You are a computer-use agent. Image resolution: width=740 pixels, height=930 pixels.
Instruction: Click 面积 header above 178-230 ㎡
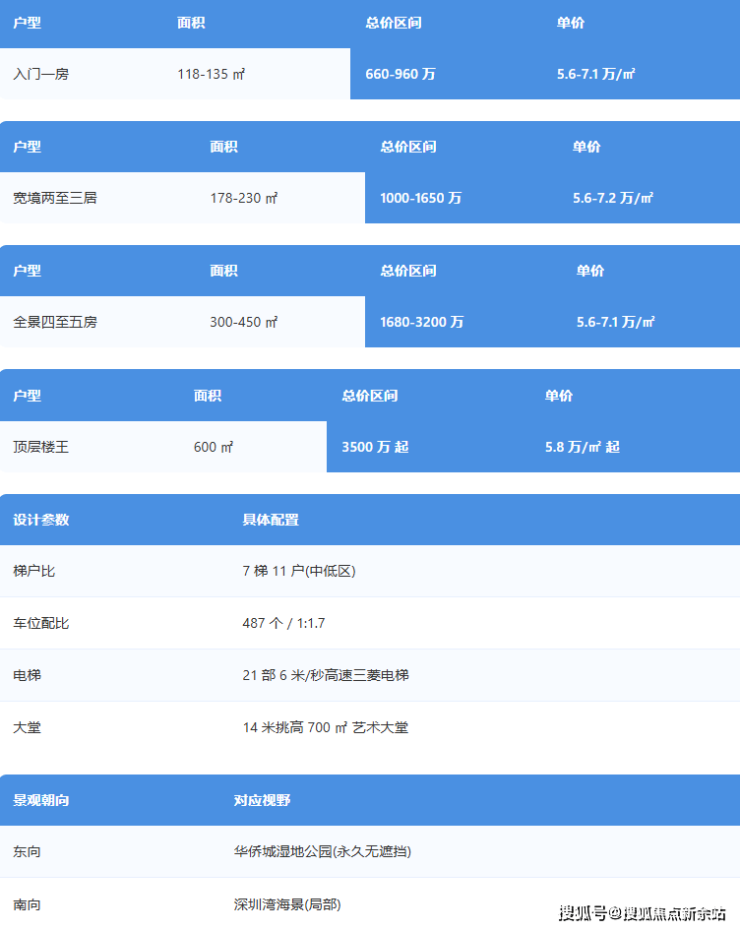[x=224, y=147]
